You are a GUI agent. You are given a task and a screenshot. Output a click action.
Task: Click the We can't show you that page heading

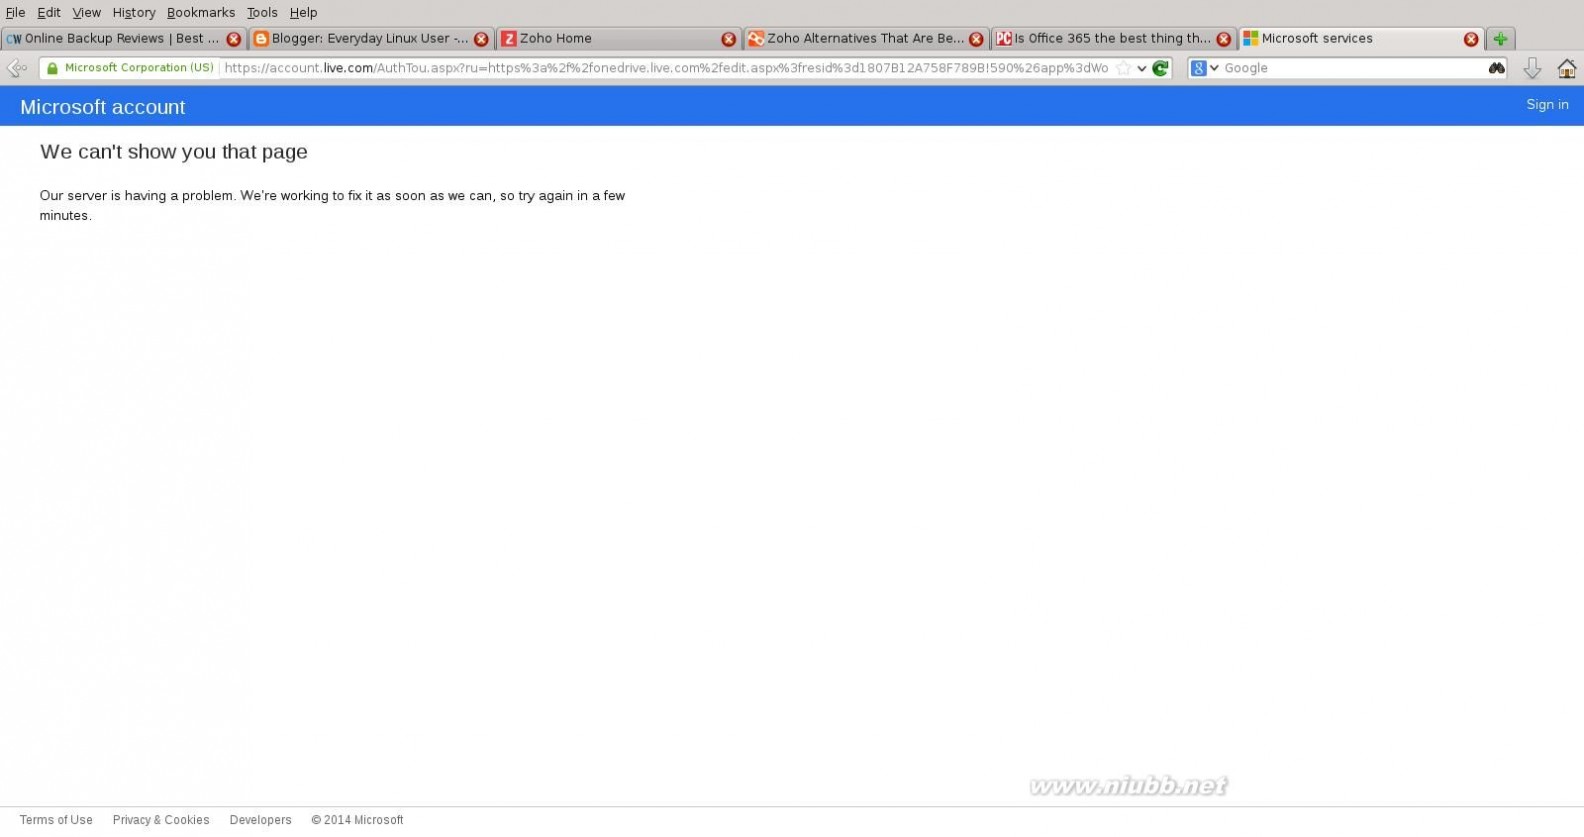coord(174,152)
